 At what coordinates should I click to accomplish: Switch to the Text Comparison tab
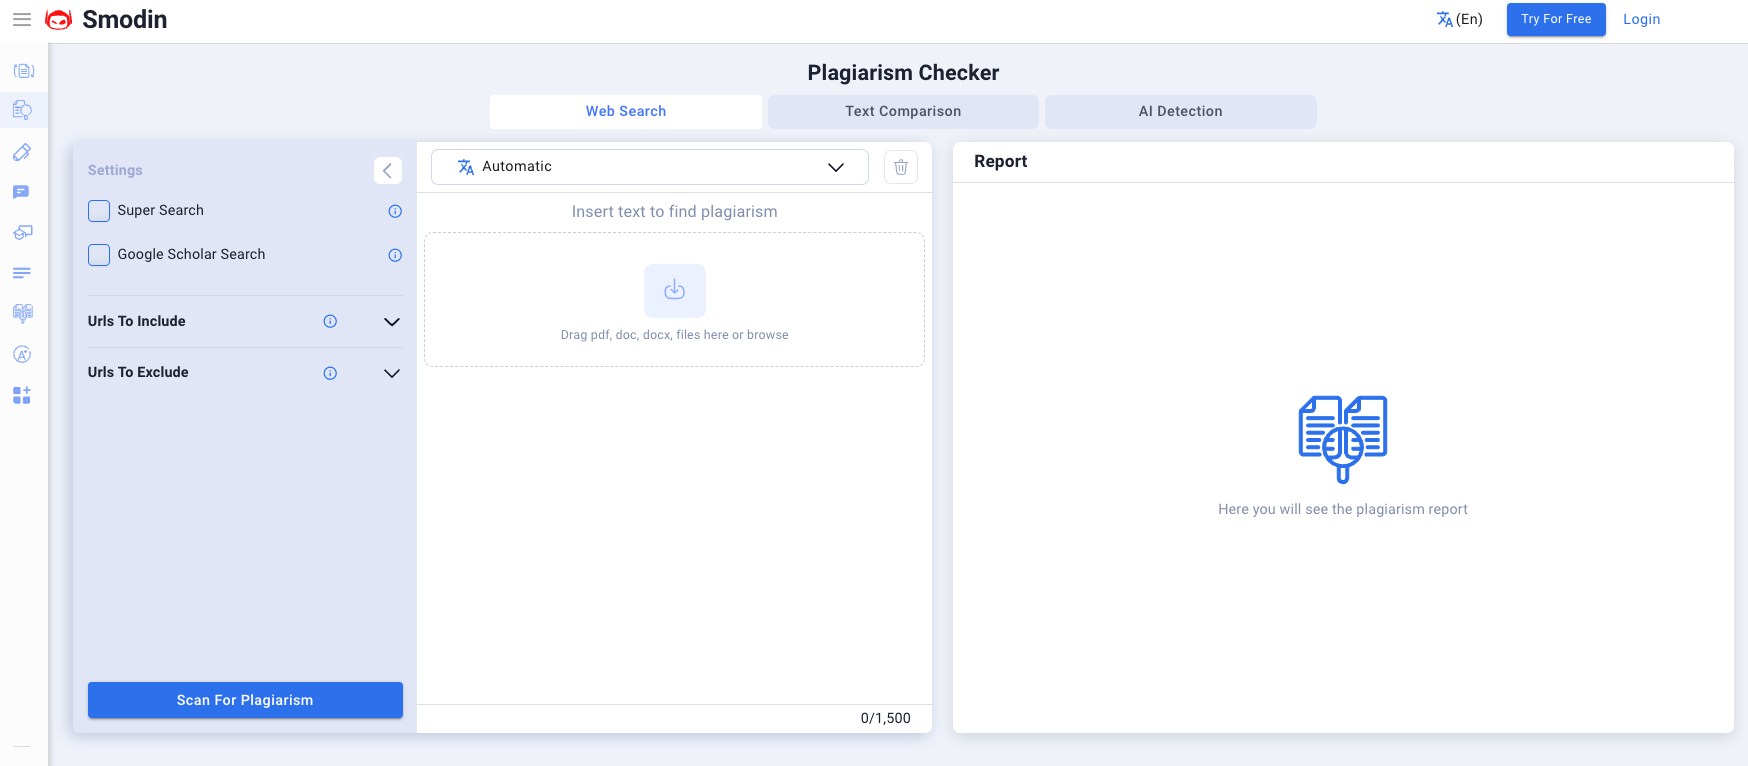point(903,111)
